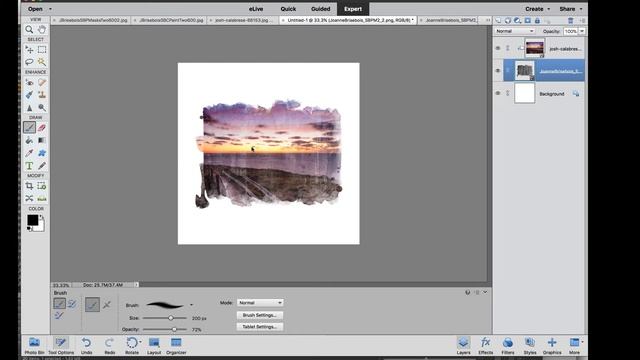Toggle the Tool Options panel

click(x=61, y=345)
